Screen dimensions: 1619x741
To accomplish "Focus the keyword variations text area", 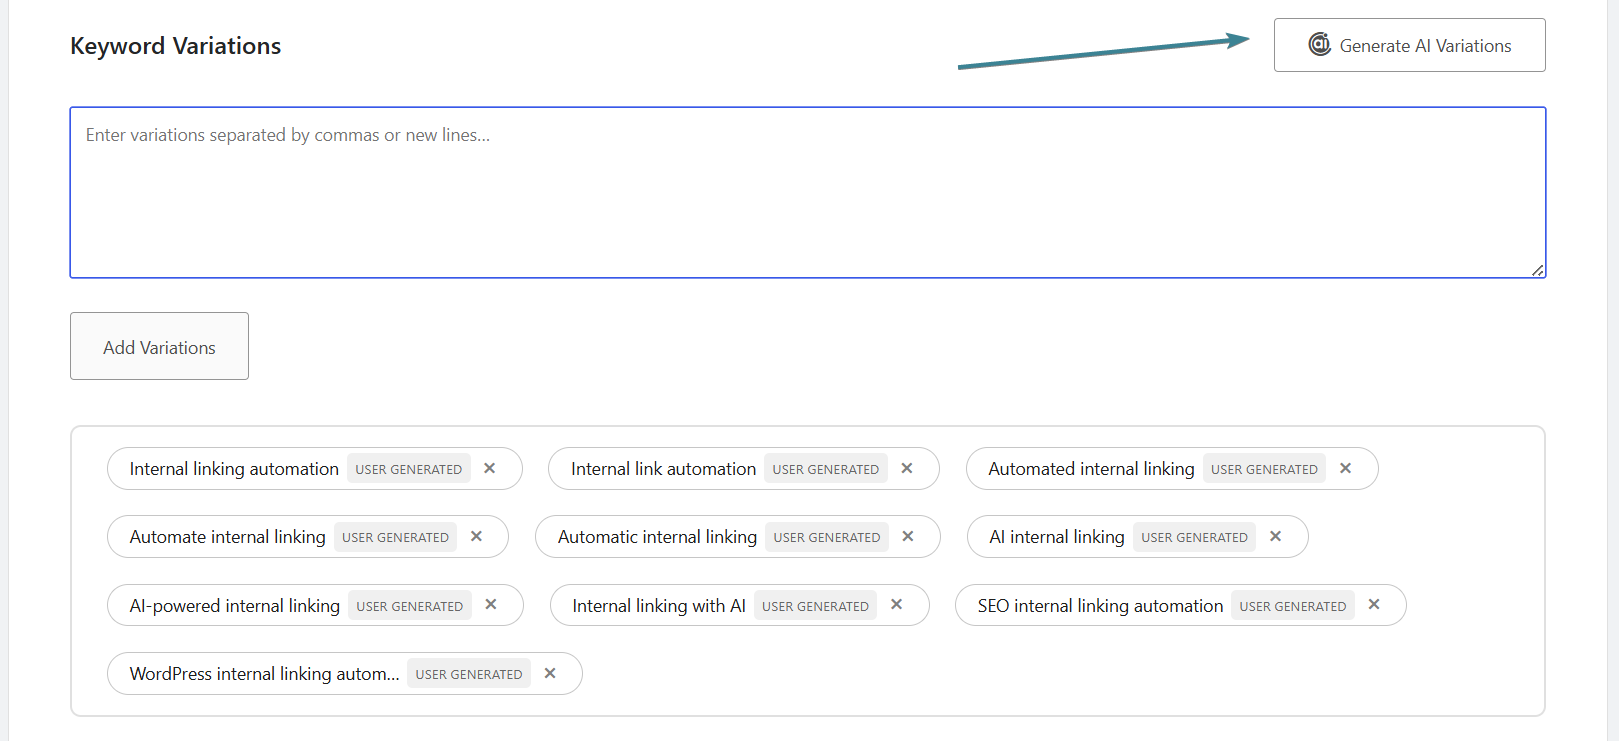I will tap(808, 192).
